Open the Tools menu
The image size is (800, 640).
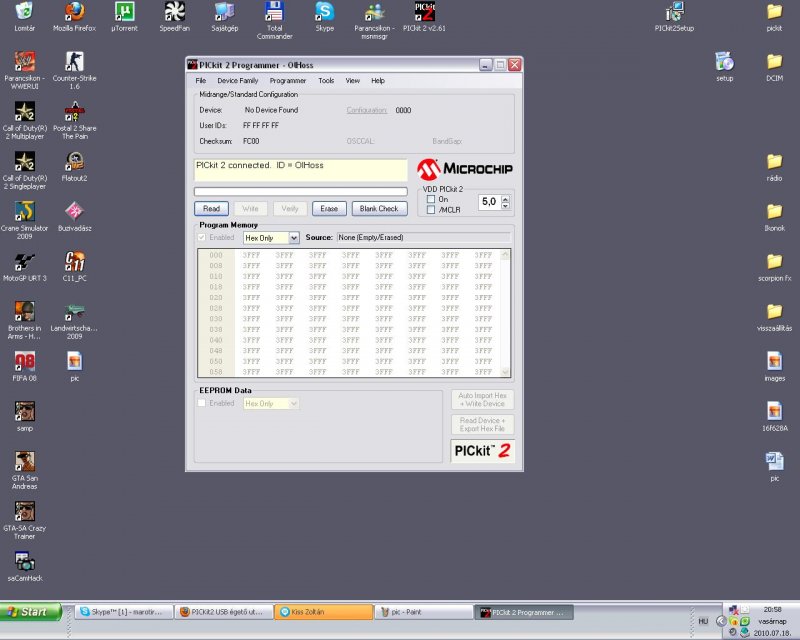(x=326, y=81)
